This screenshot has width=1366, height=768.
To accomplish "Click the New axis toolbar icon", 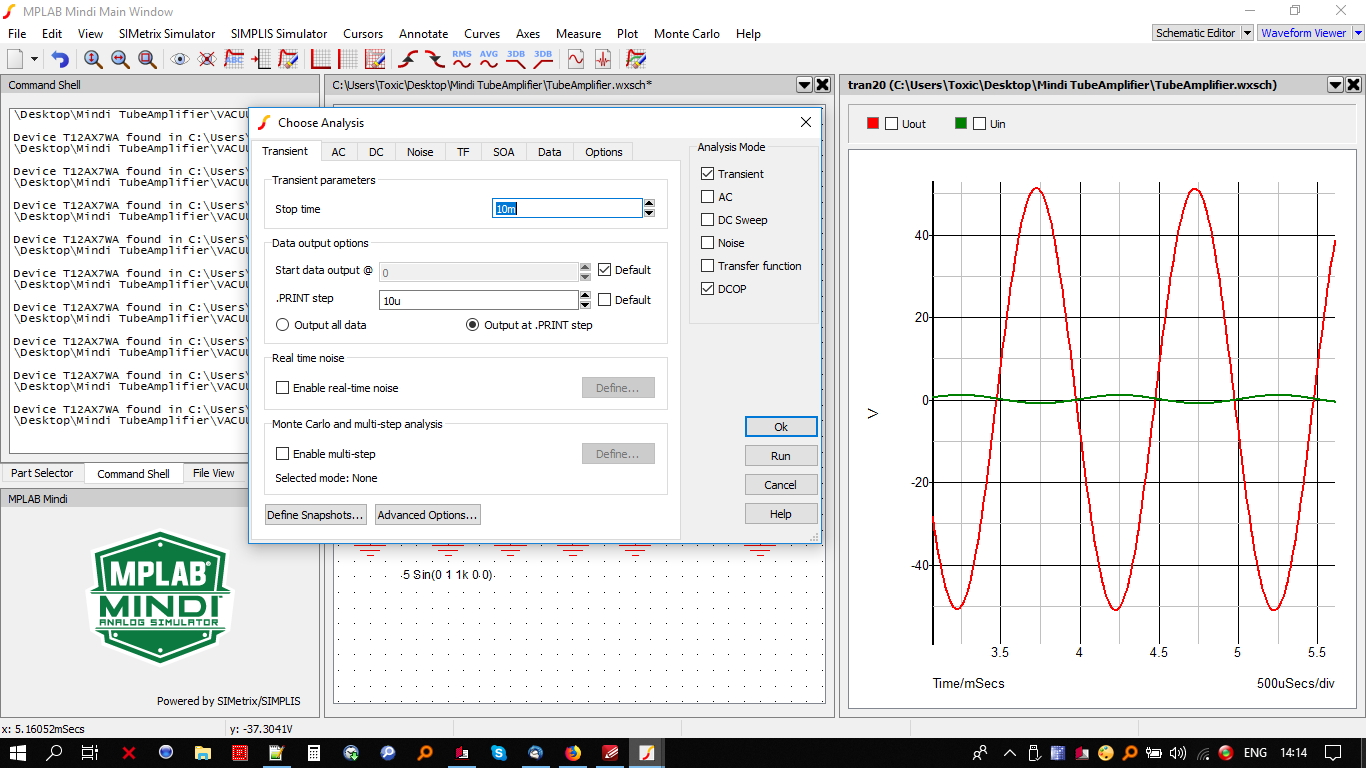I will pyautogui.click(x=348, y=59).
